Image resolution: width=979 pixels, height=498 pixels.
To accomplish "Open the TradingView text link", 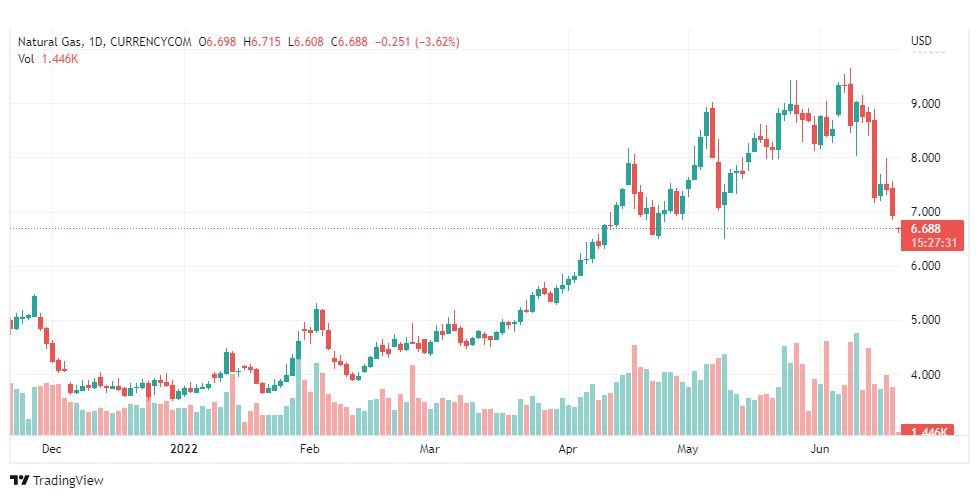I will pyautogui.click(x=67, y=481).
